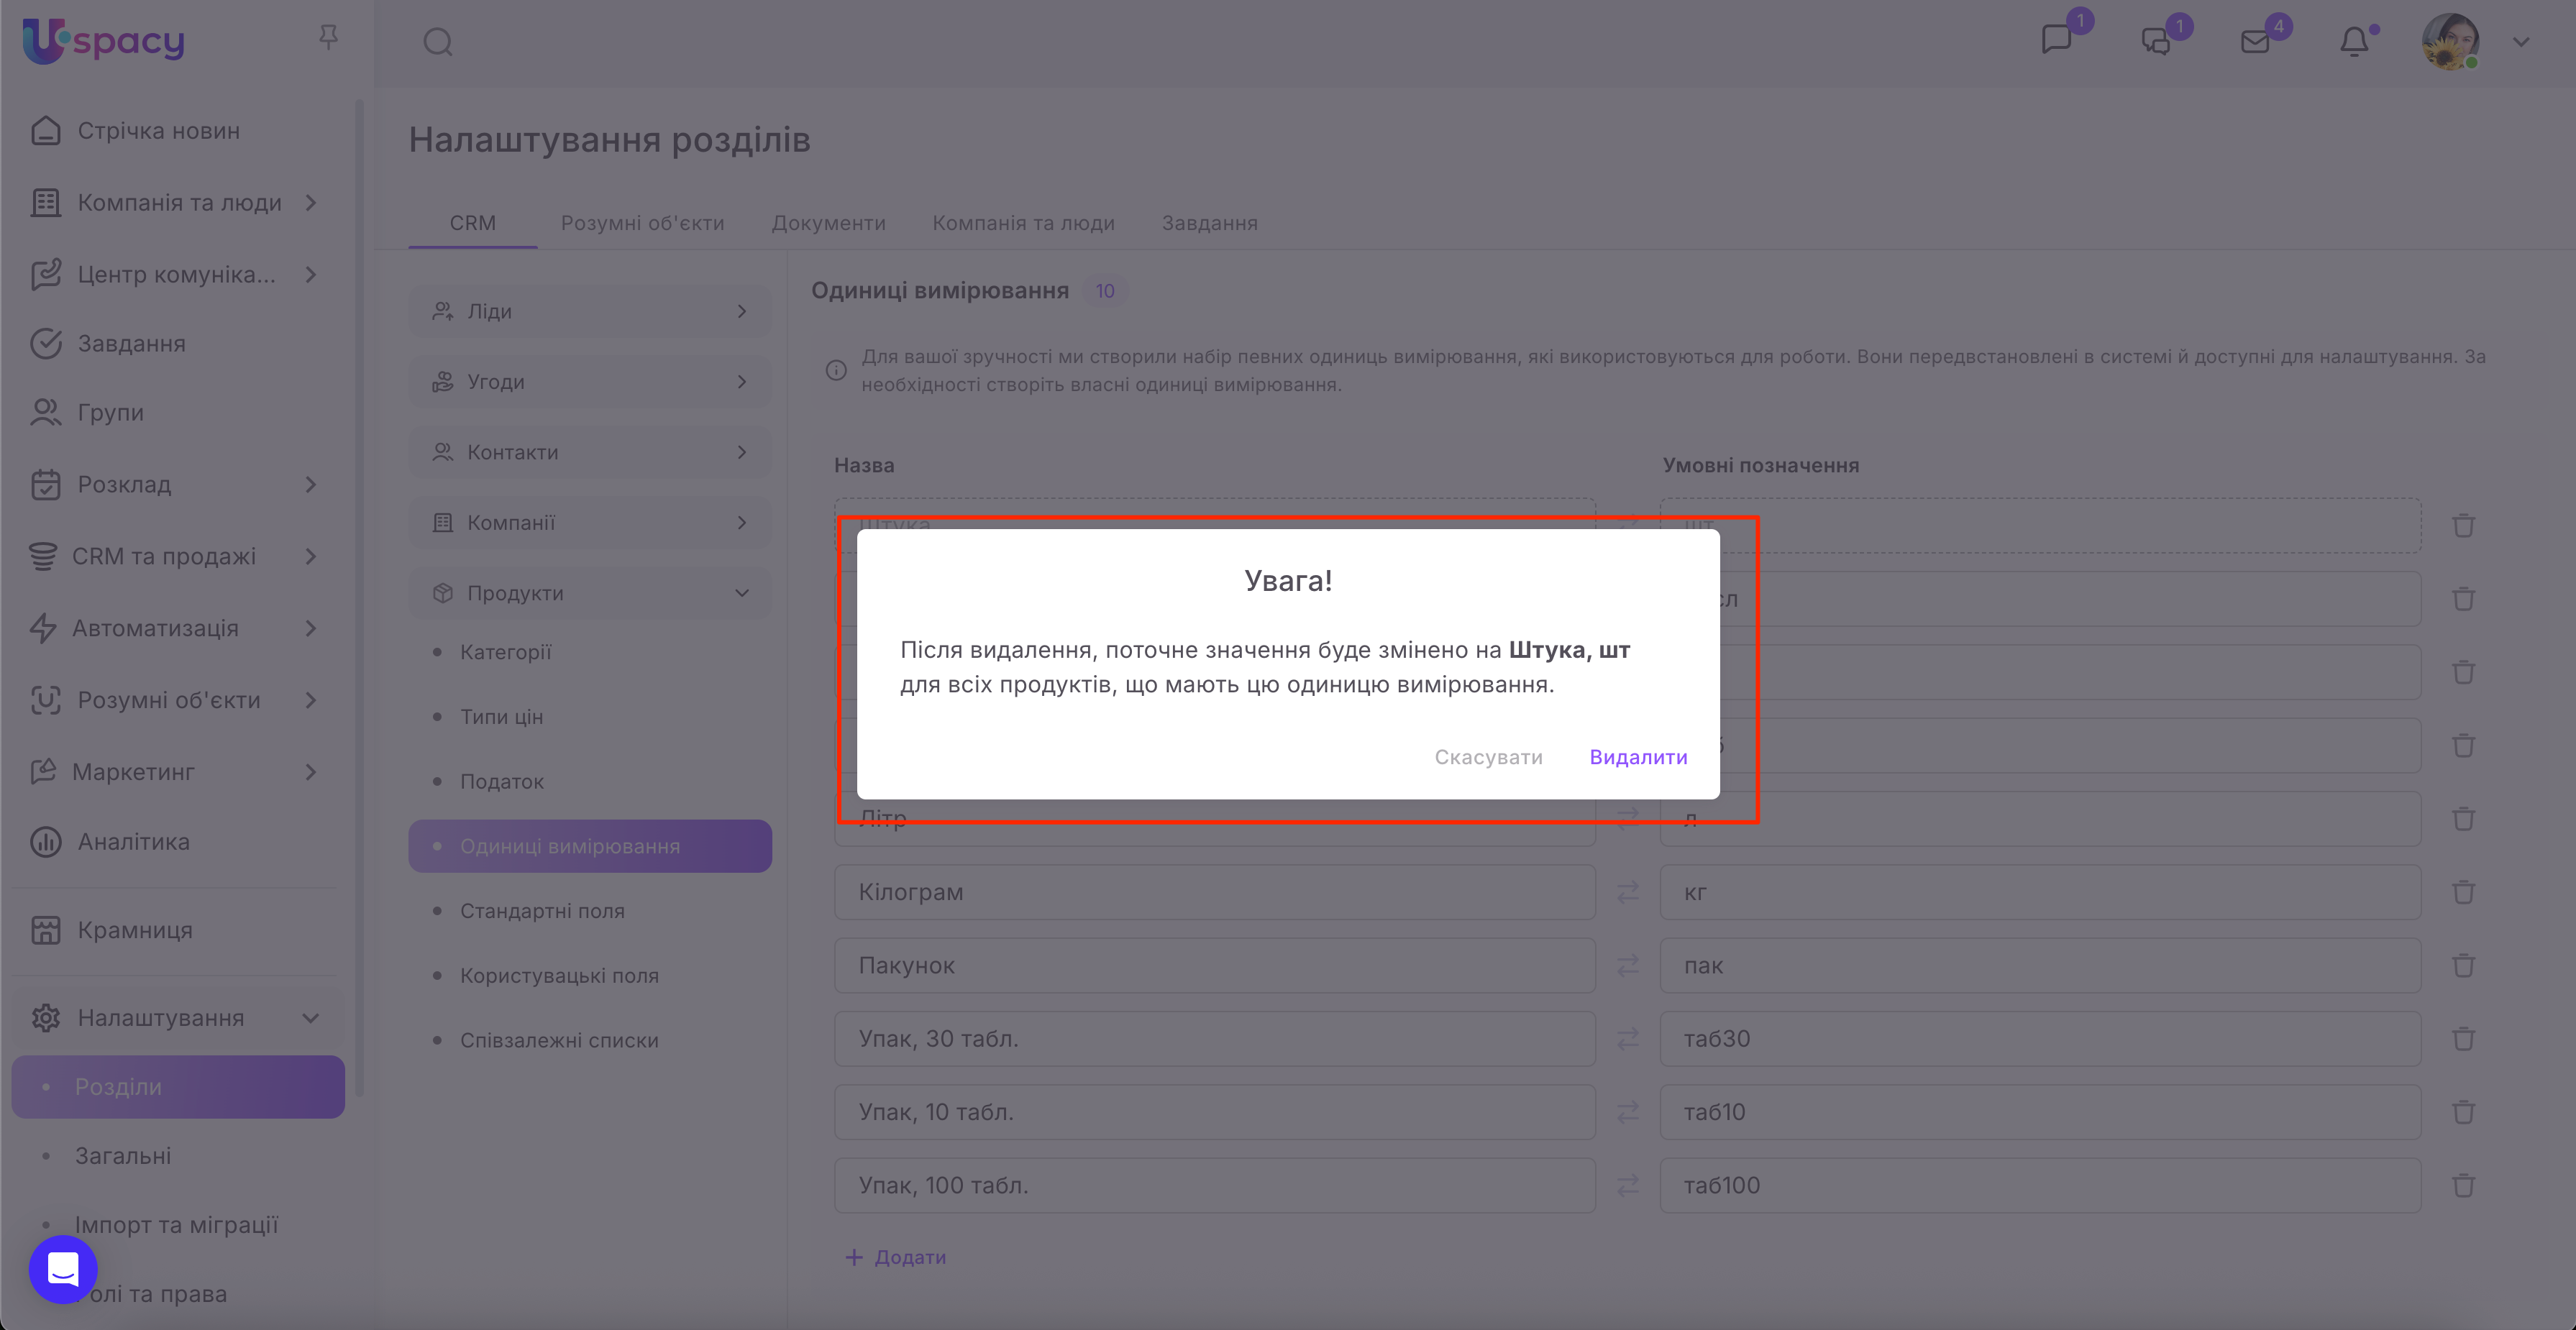Cancel dialog with Скасувати
Screen dimensions: 2576x1330
tap(1488, 757)
